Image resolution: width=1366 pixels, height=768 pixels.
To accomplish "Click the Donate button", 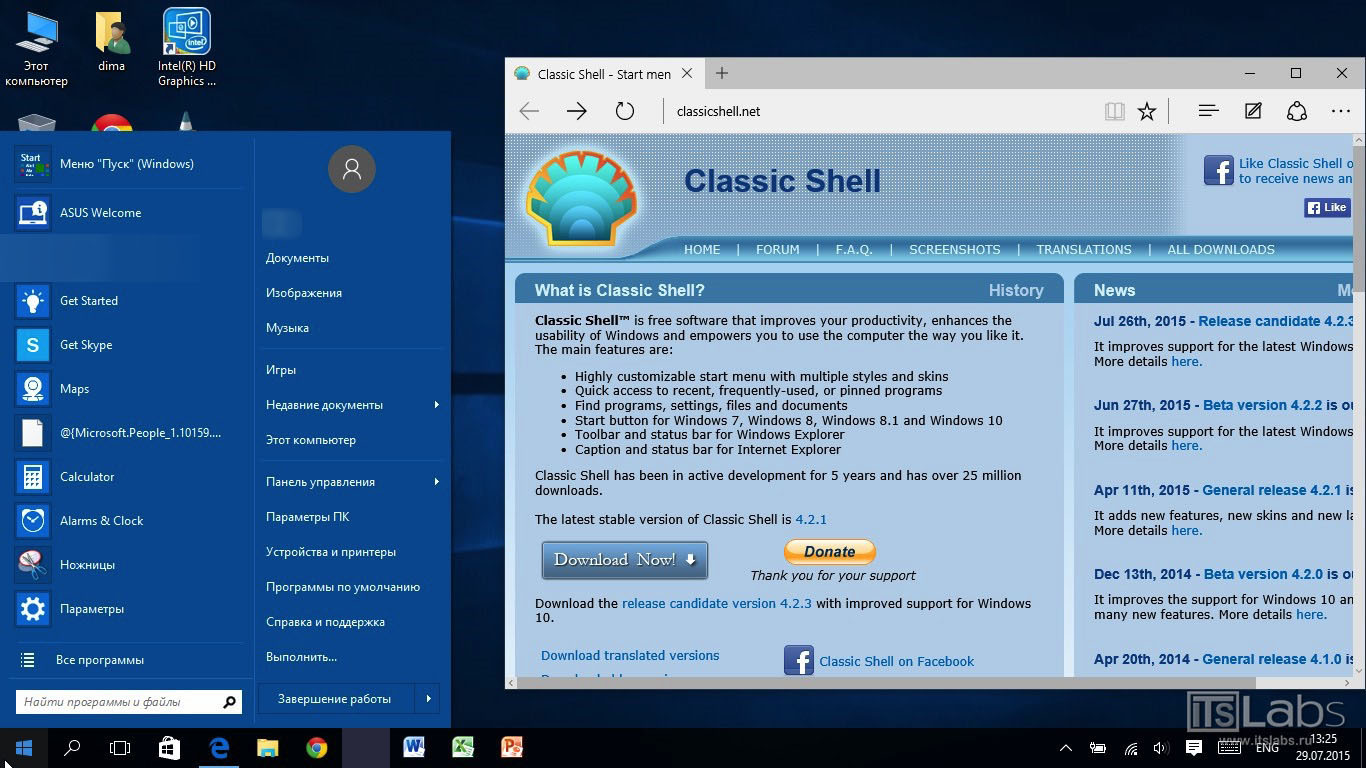I will (830, 552).
